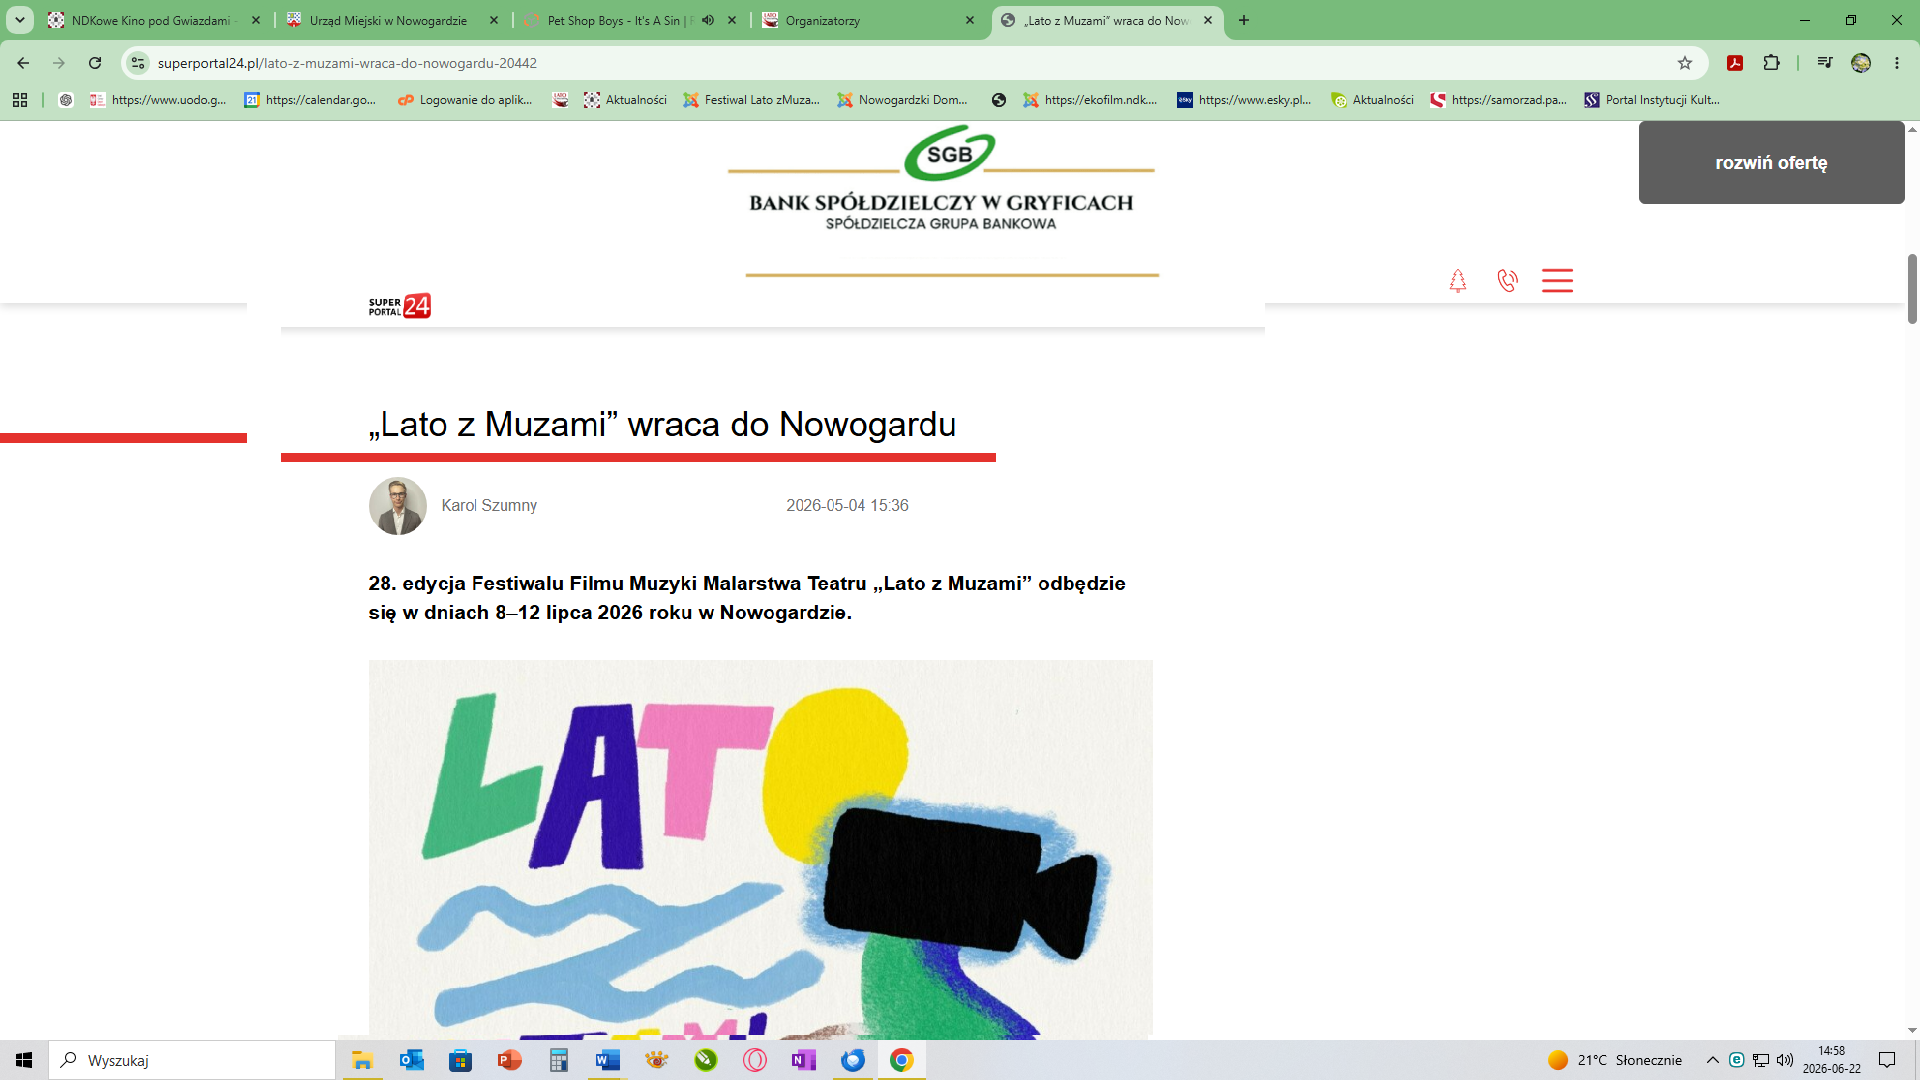Click the article headline „Lato z Muzami” wraca do Nowogardu
This screenshot has width=1920, height=1080.
point(662,424)
